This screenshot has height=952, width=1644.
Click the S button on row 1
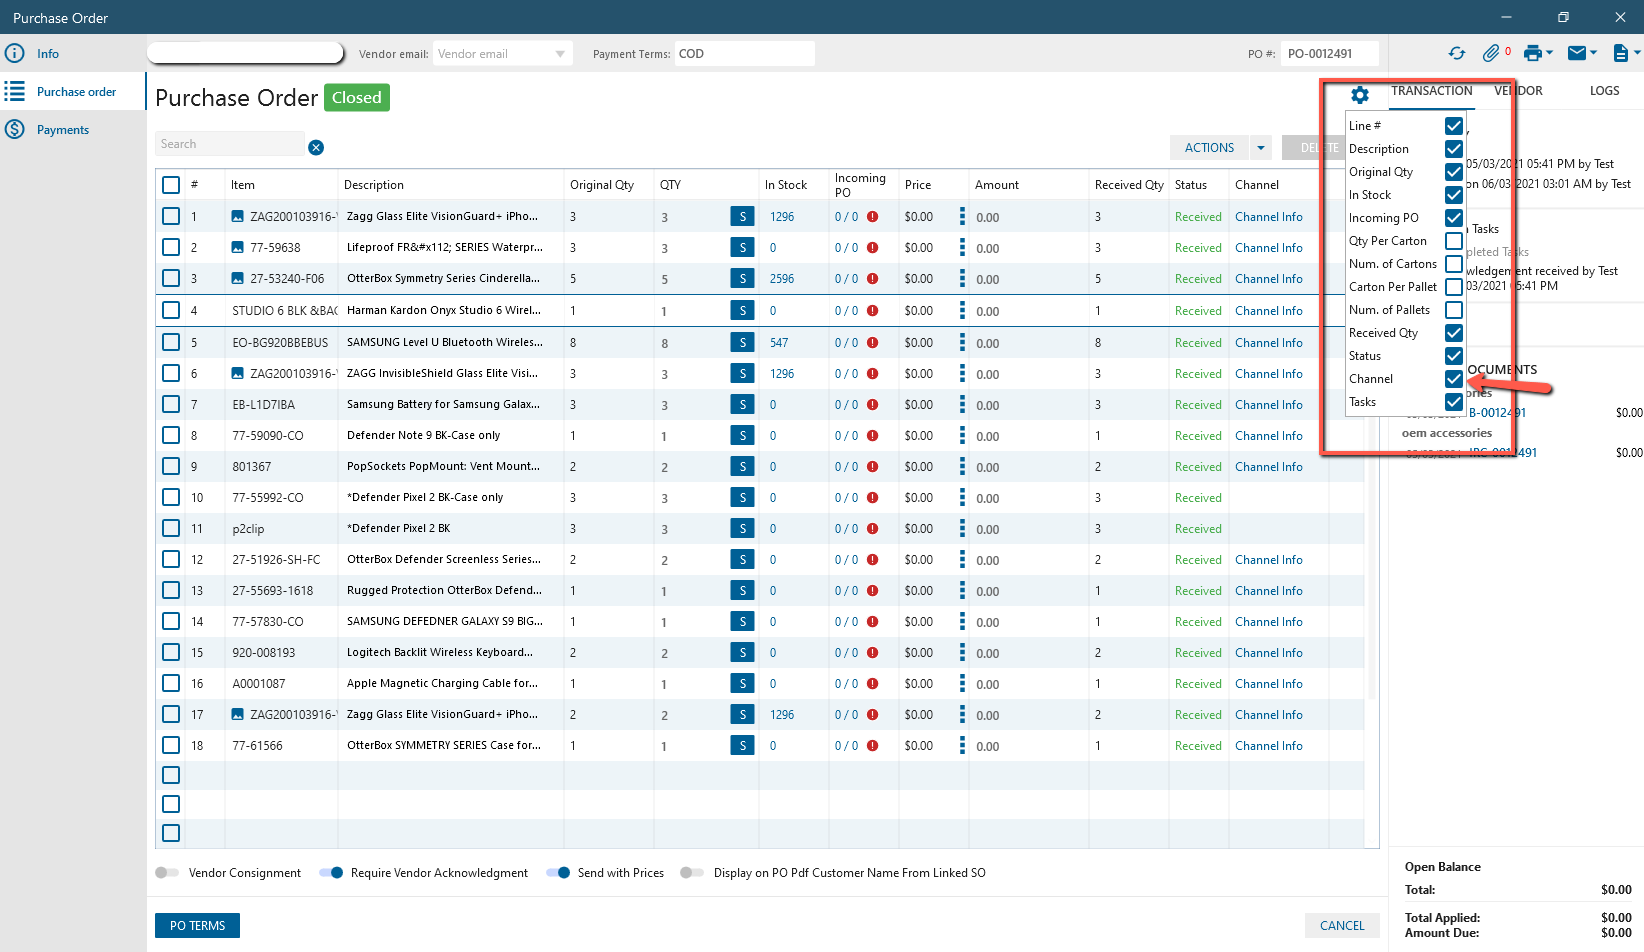pyautogui.click(x=742, y=217)
